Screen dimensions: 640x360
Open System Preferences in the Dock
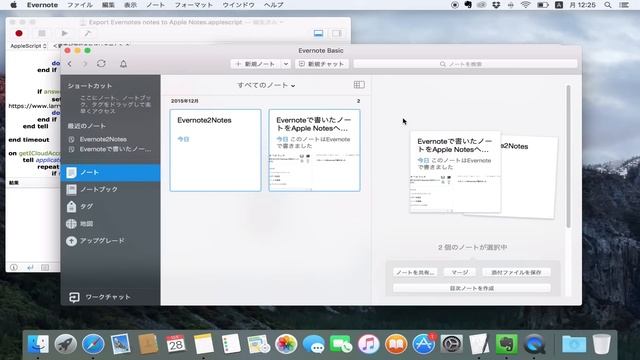click(451, 344)
